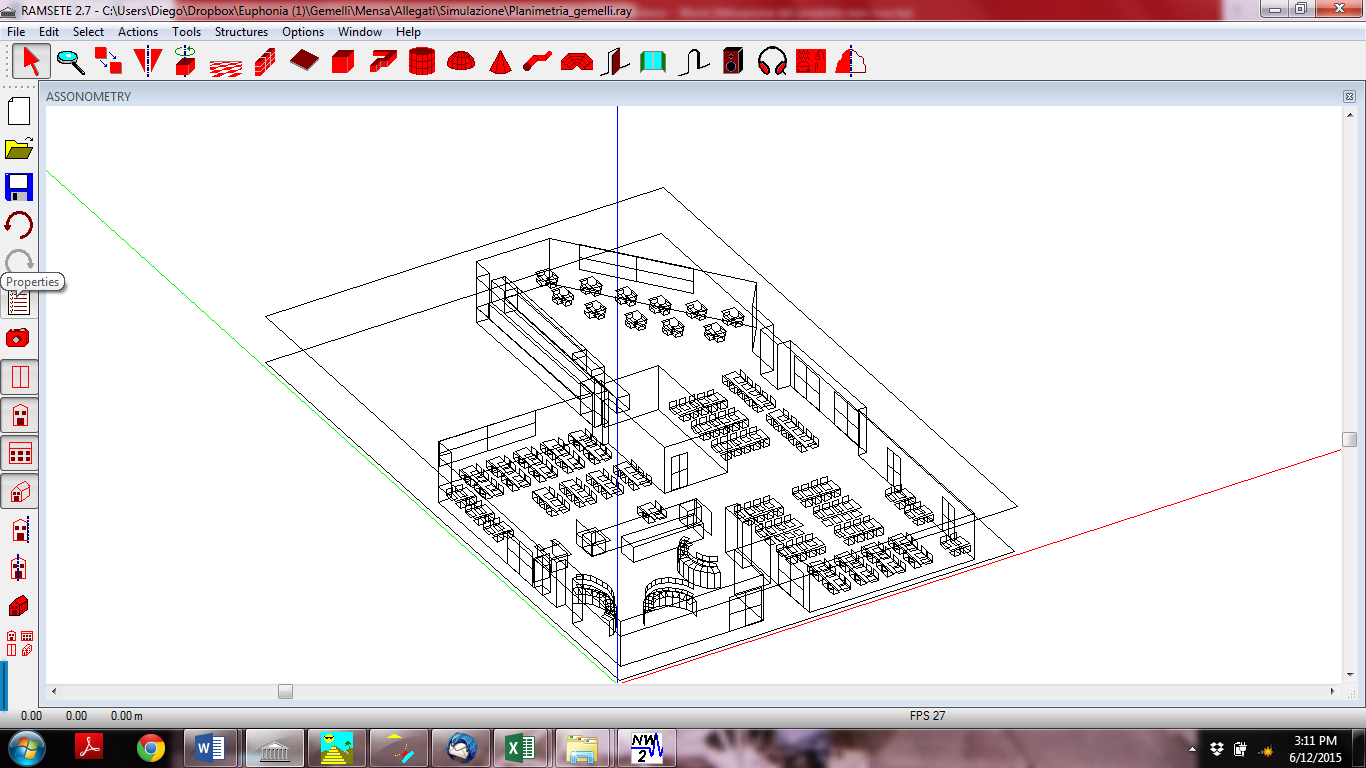This screenshot has width=1366, height=768.
Task: Show hidden system tray icons arrow
Action: tap(1193, 749)
